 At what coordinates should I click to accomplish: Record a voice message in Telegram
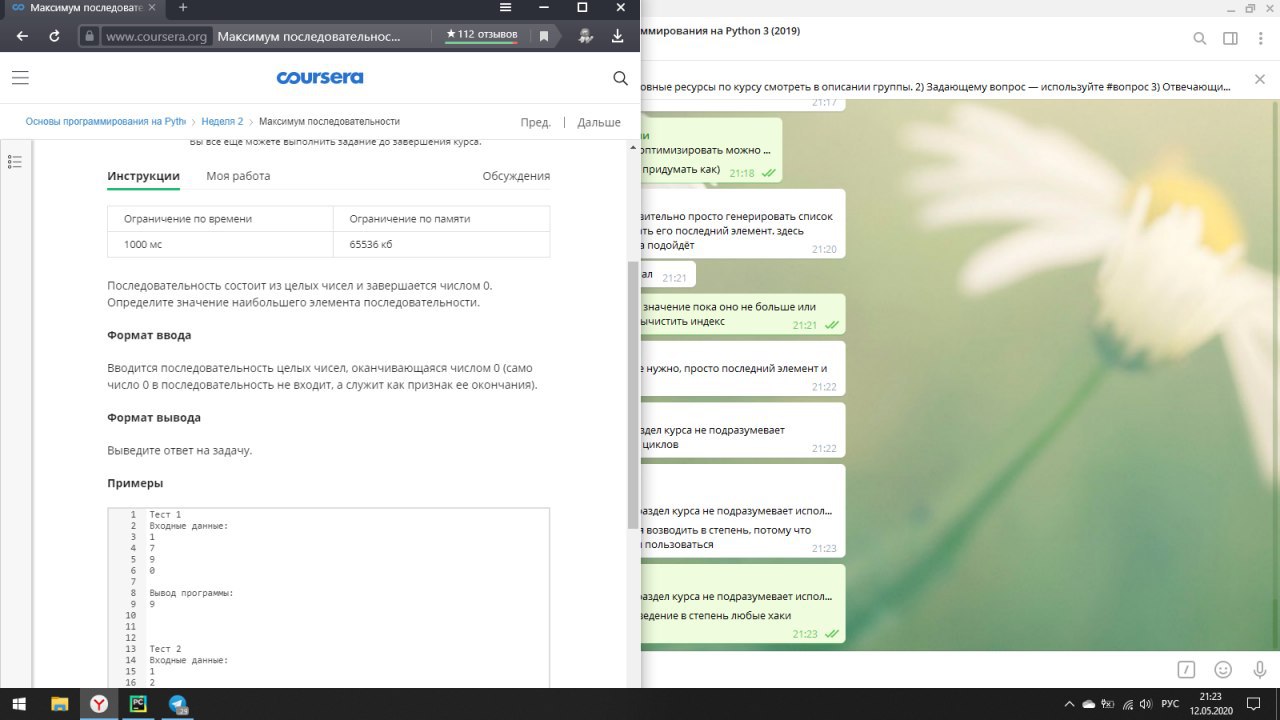(x=1259, y=670)
